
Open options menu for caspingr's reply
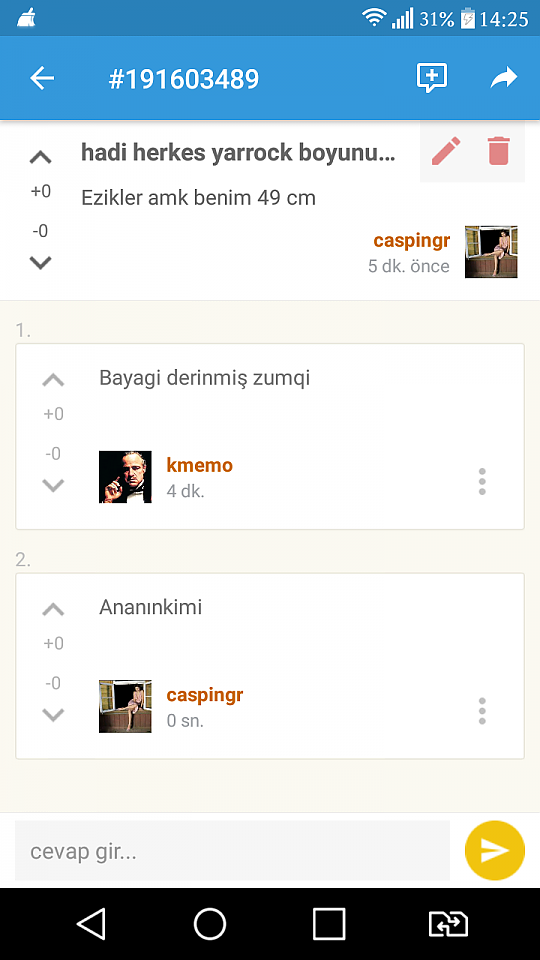[x=482, y=711]
